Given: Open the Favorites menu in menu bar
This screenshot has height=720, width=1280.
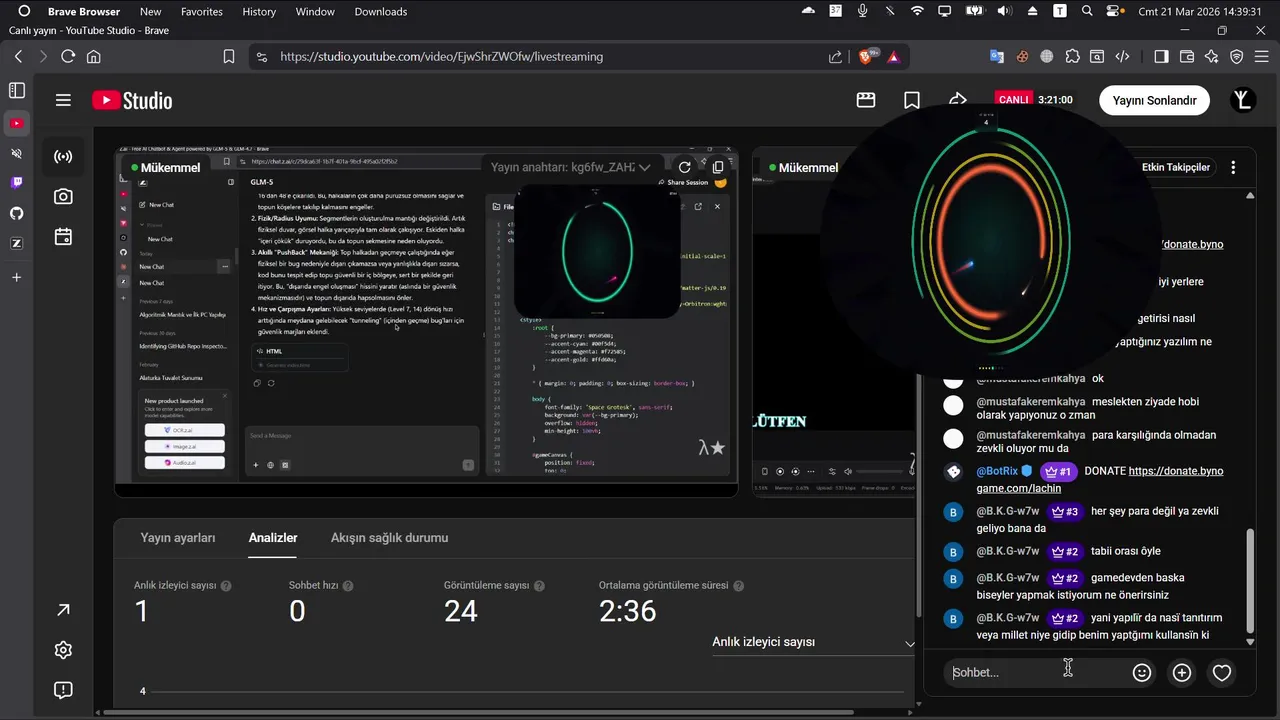Looking at the screenshot, I should [x=202, y=11].
